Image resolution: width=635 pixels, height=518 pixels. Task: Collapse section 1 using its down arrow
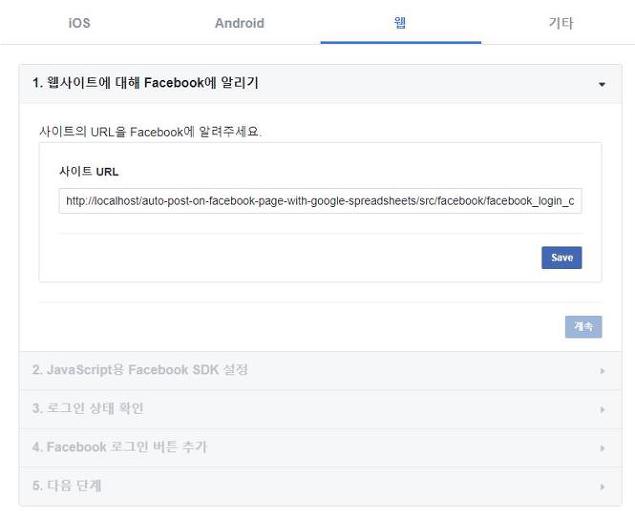click(x=602, y=84)
